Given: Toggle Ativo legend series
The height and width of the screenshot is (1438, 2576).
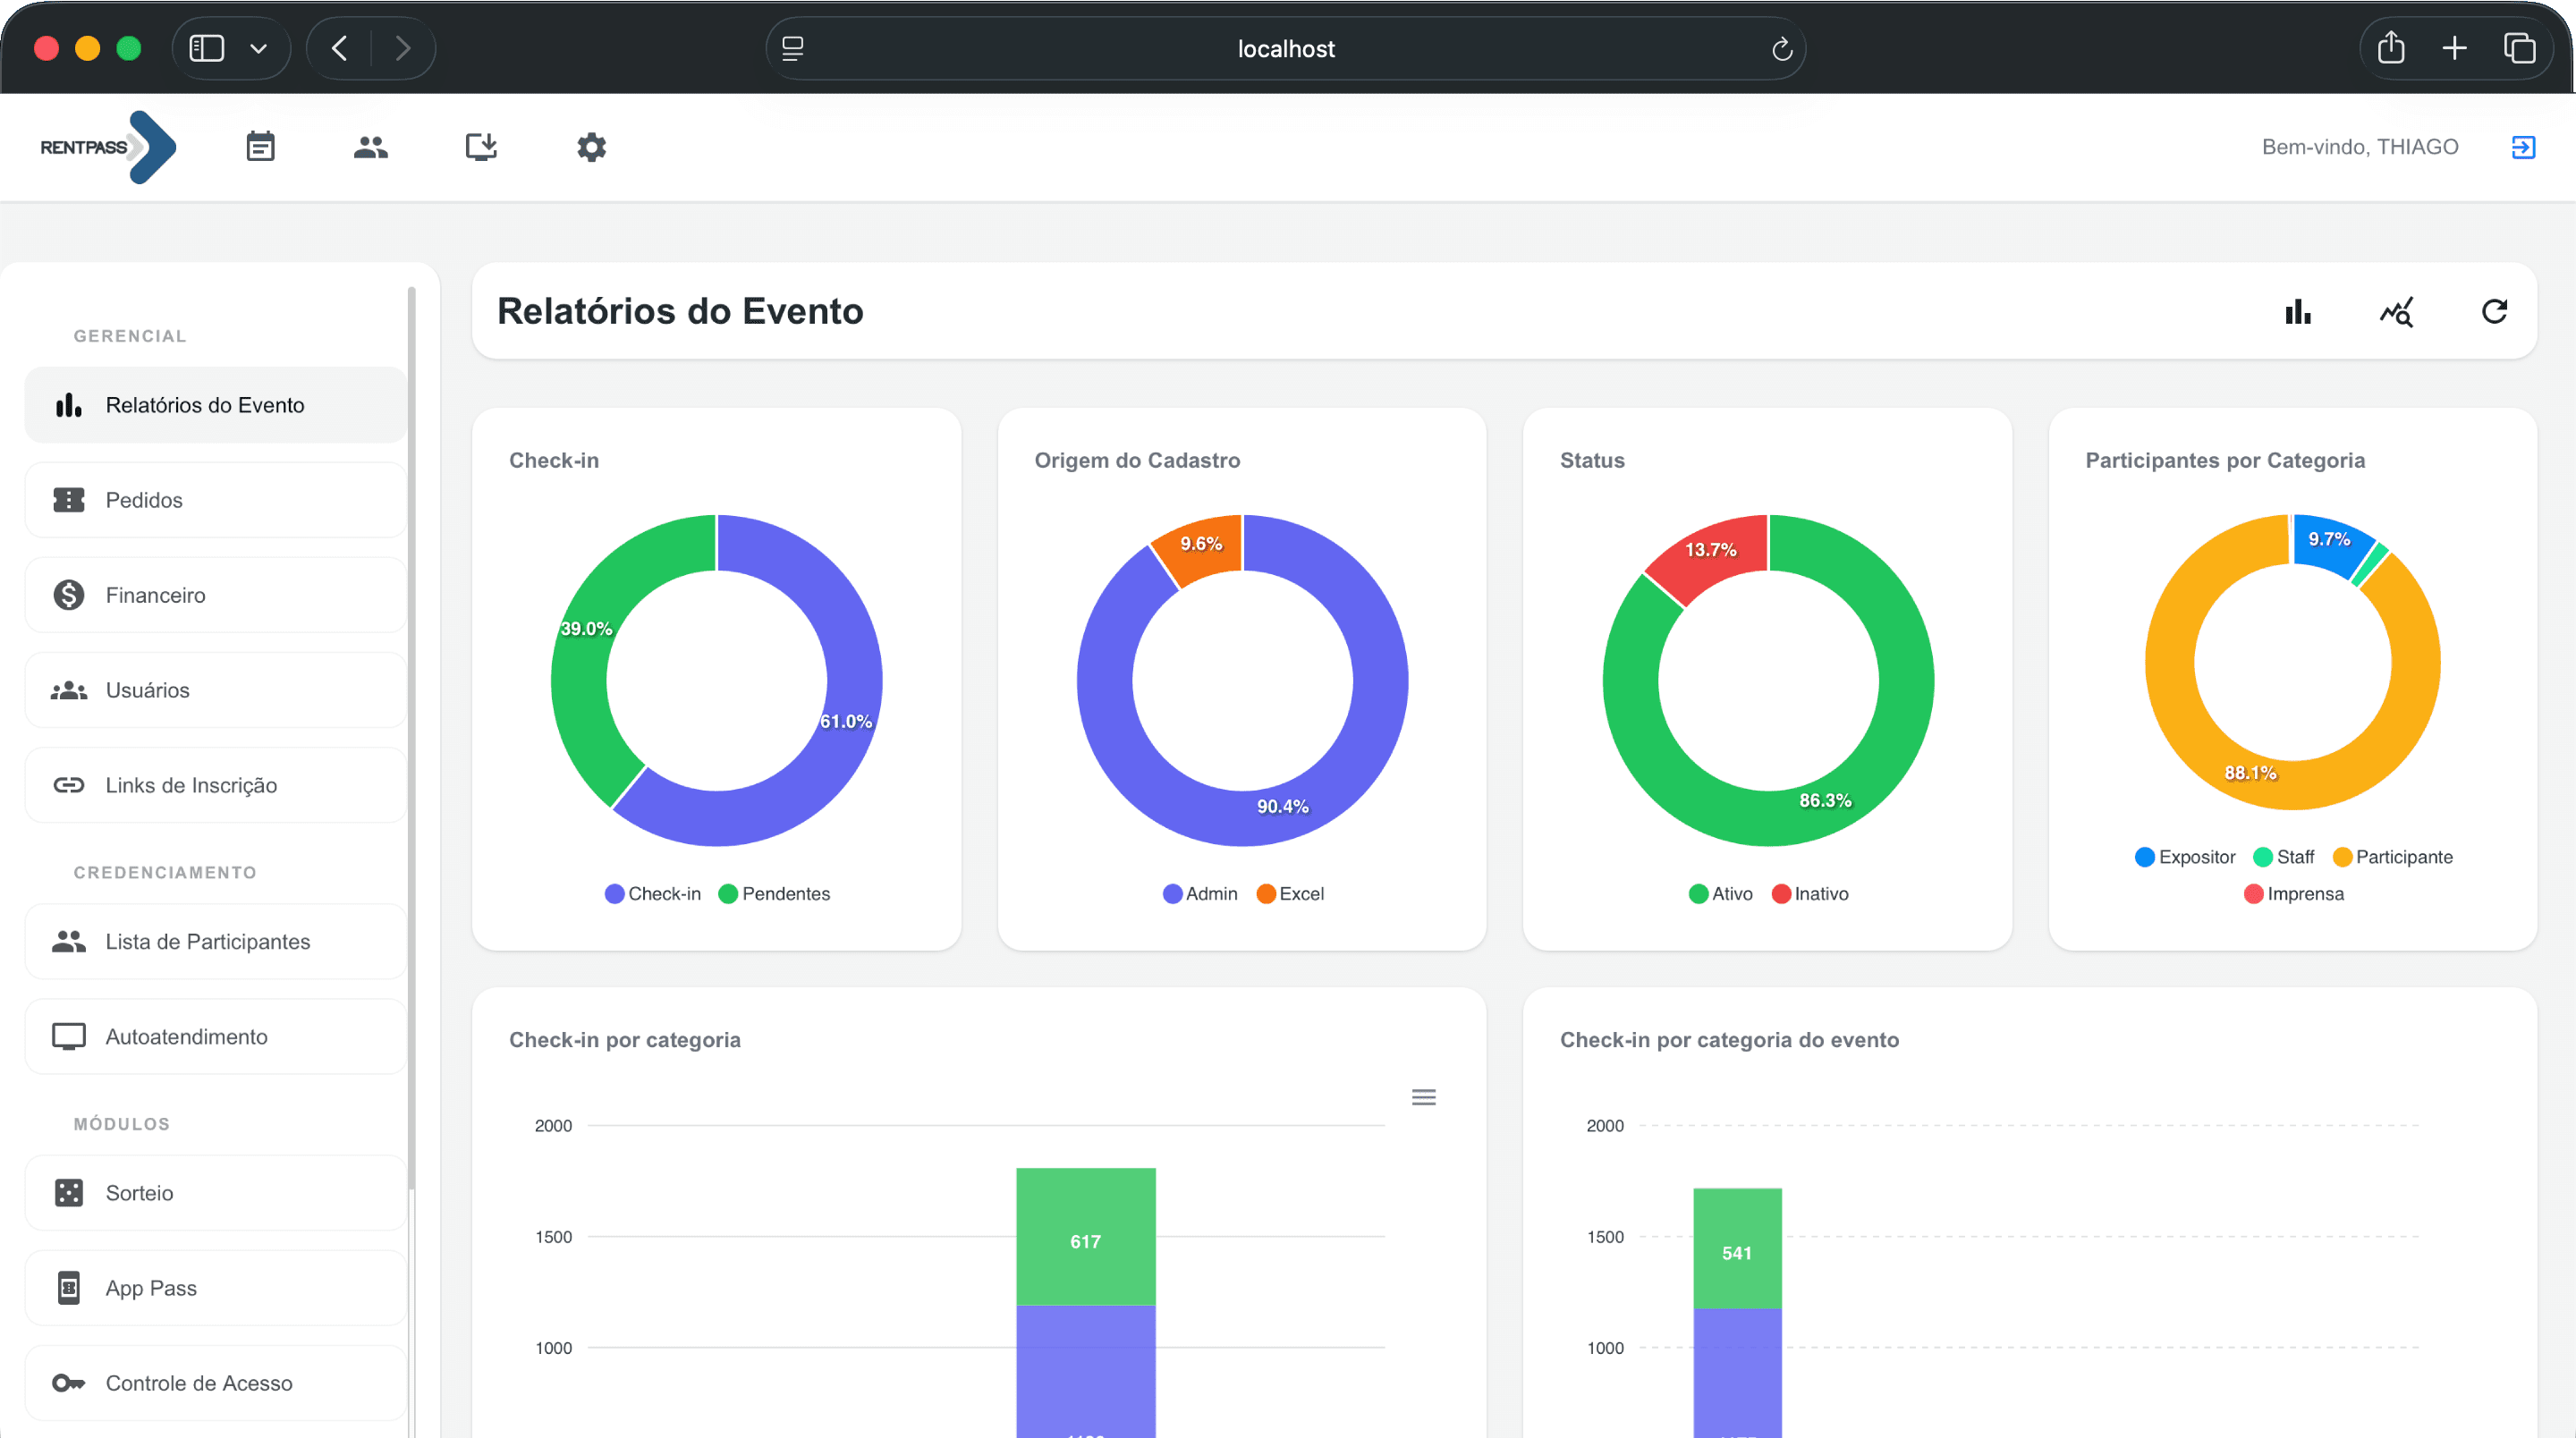Looking at the screenshot, I should pos(1721,893).
